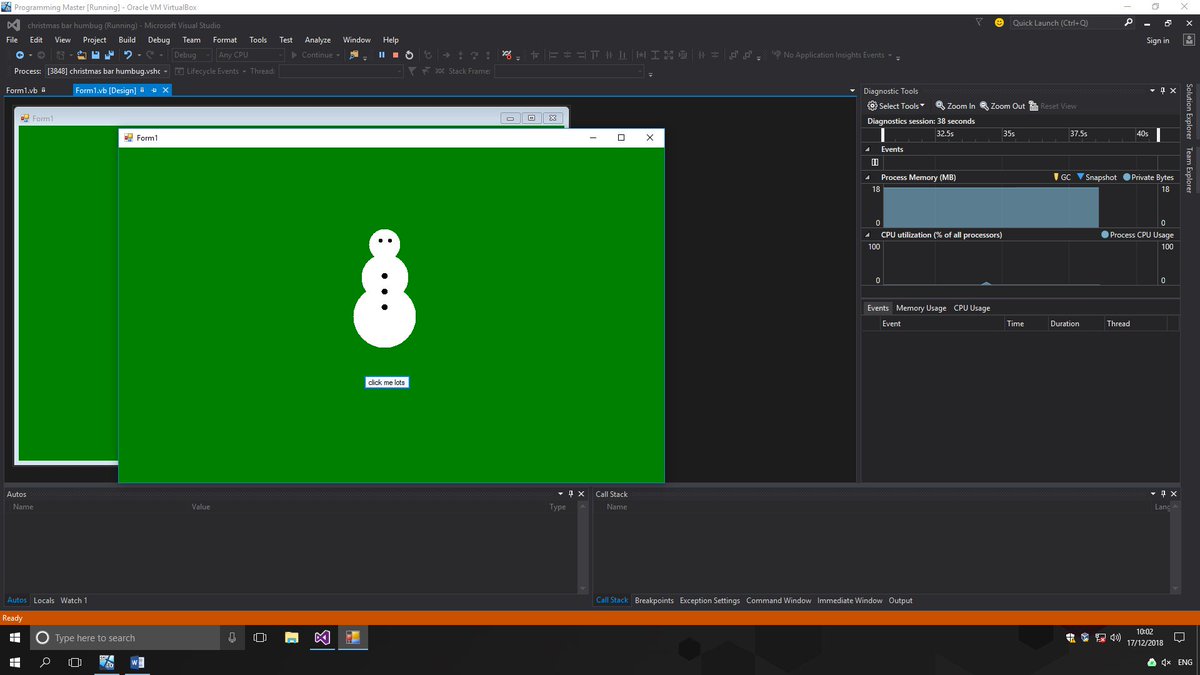The width and height of the screenshot is (1200, 675).
Task: Click the diagnostics timeline ruler at 35s
Action: tap(1008, 133)
